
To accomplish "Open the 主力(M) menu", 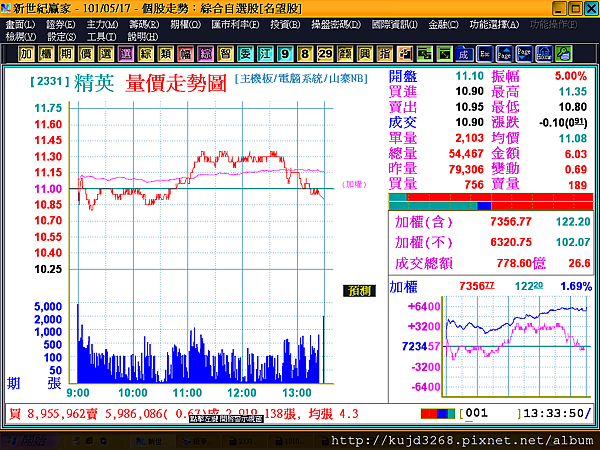I will tap(102, 25).
